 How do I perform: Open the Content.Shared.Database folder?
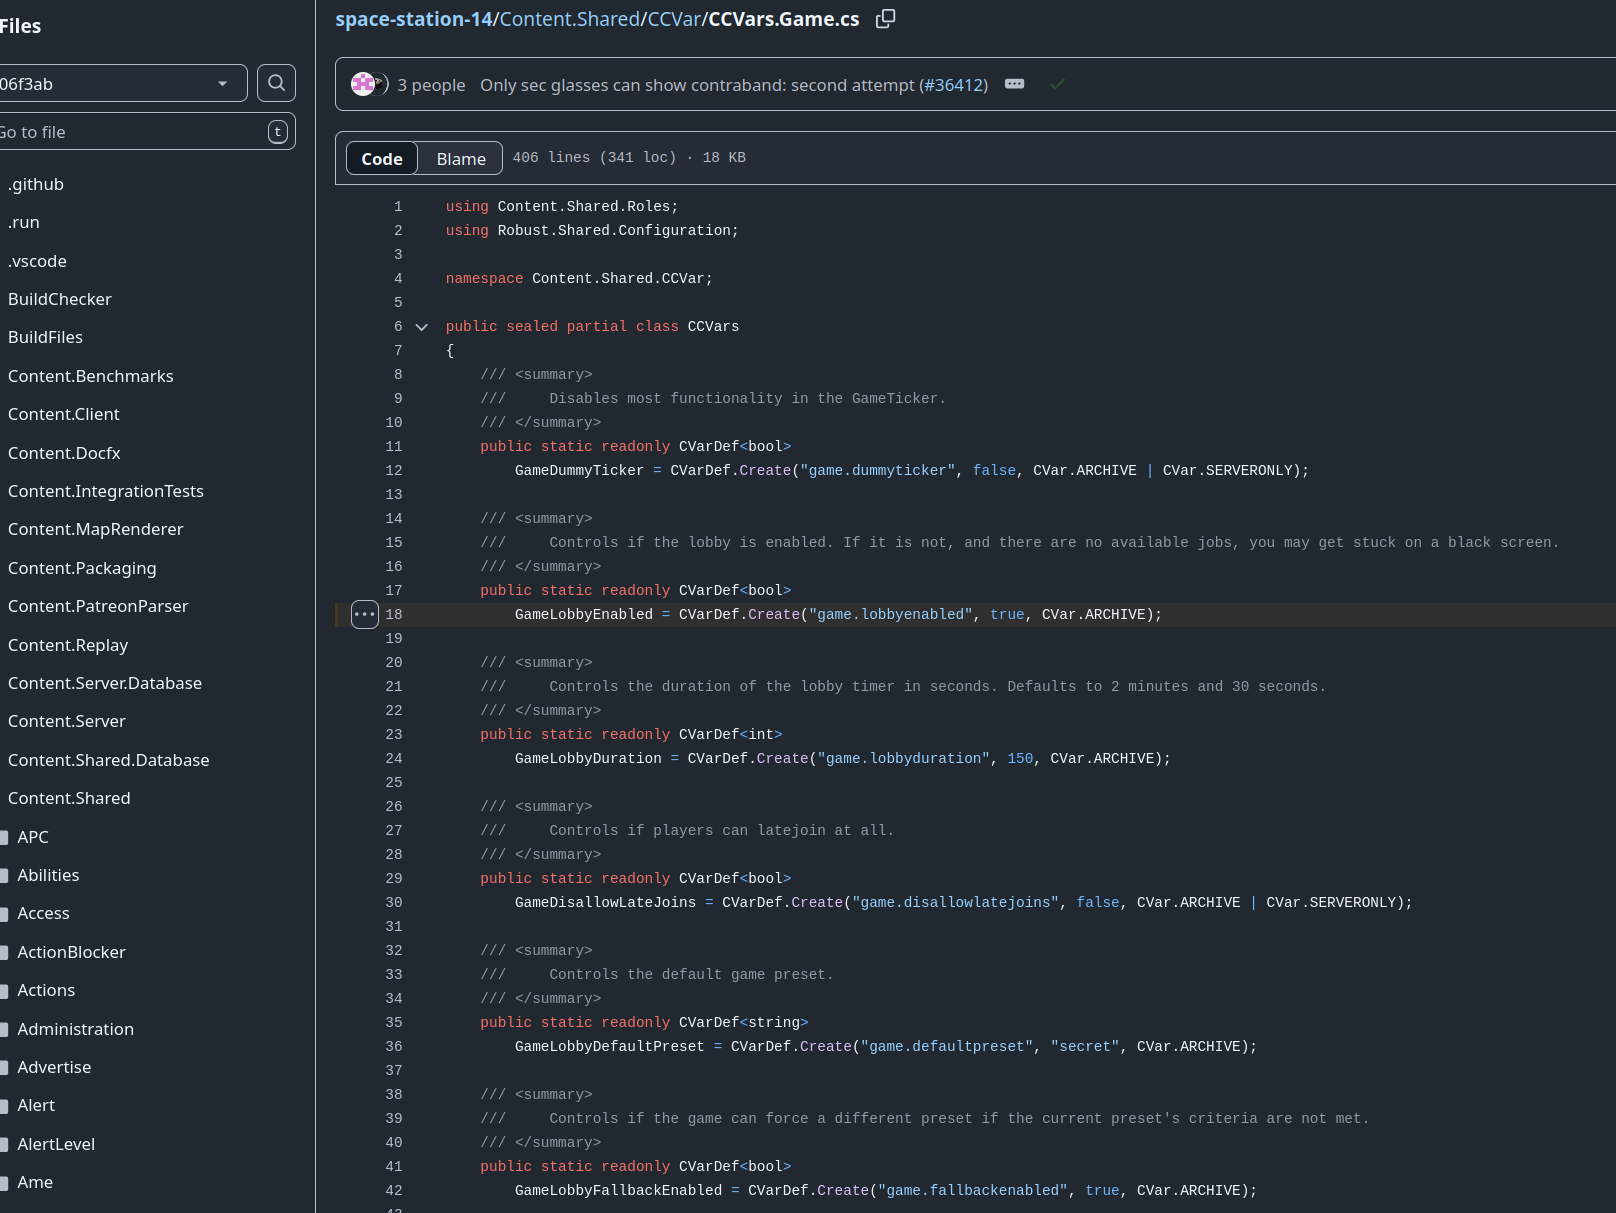click(109, 760)
